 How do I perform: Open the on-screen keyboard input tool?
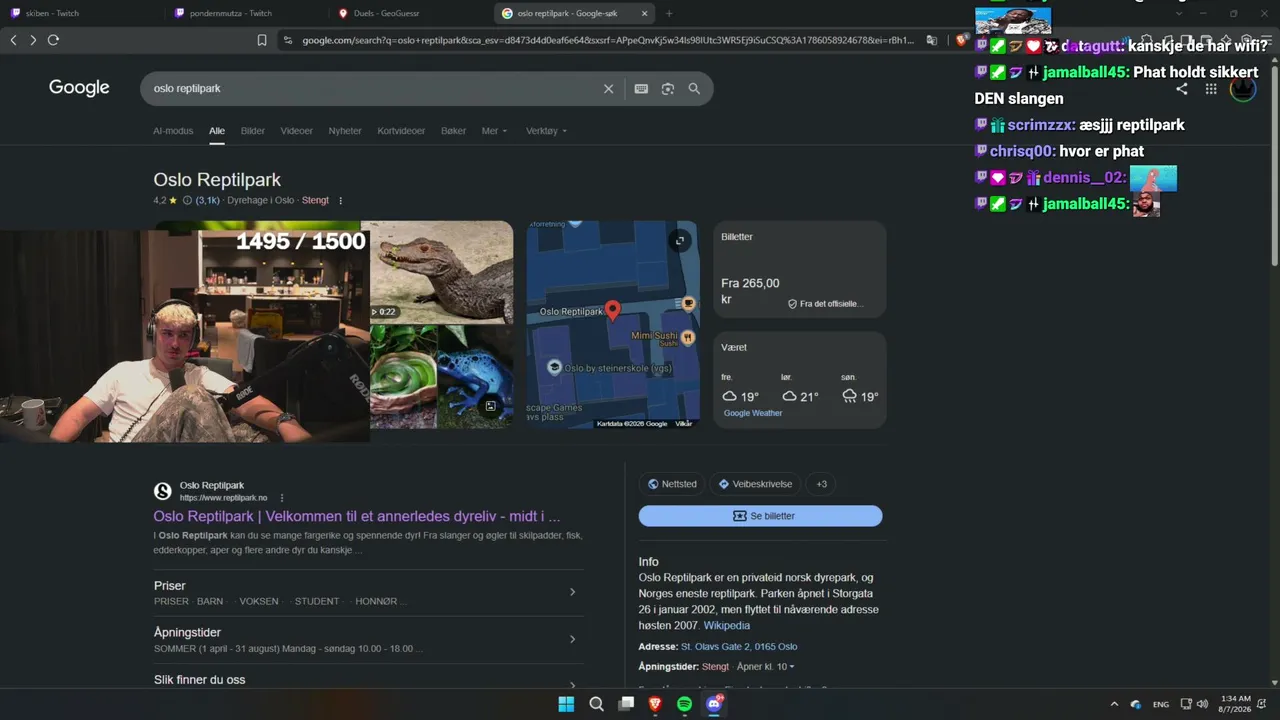(641, 89)
